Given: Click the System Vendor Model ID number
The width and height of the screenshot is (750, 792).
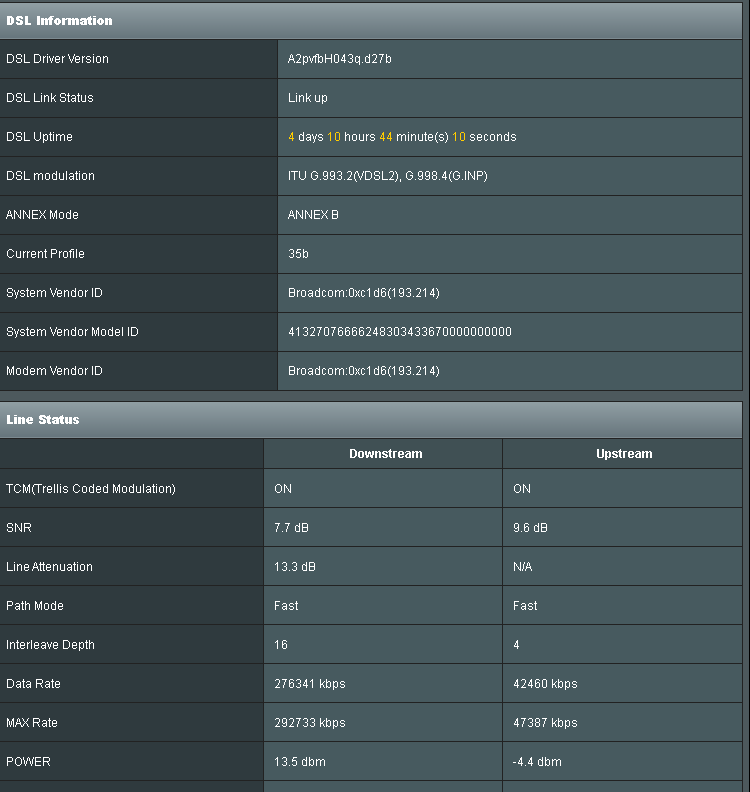Looking at the screenshot, I should (x=399, y=332).
